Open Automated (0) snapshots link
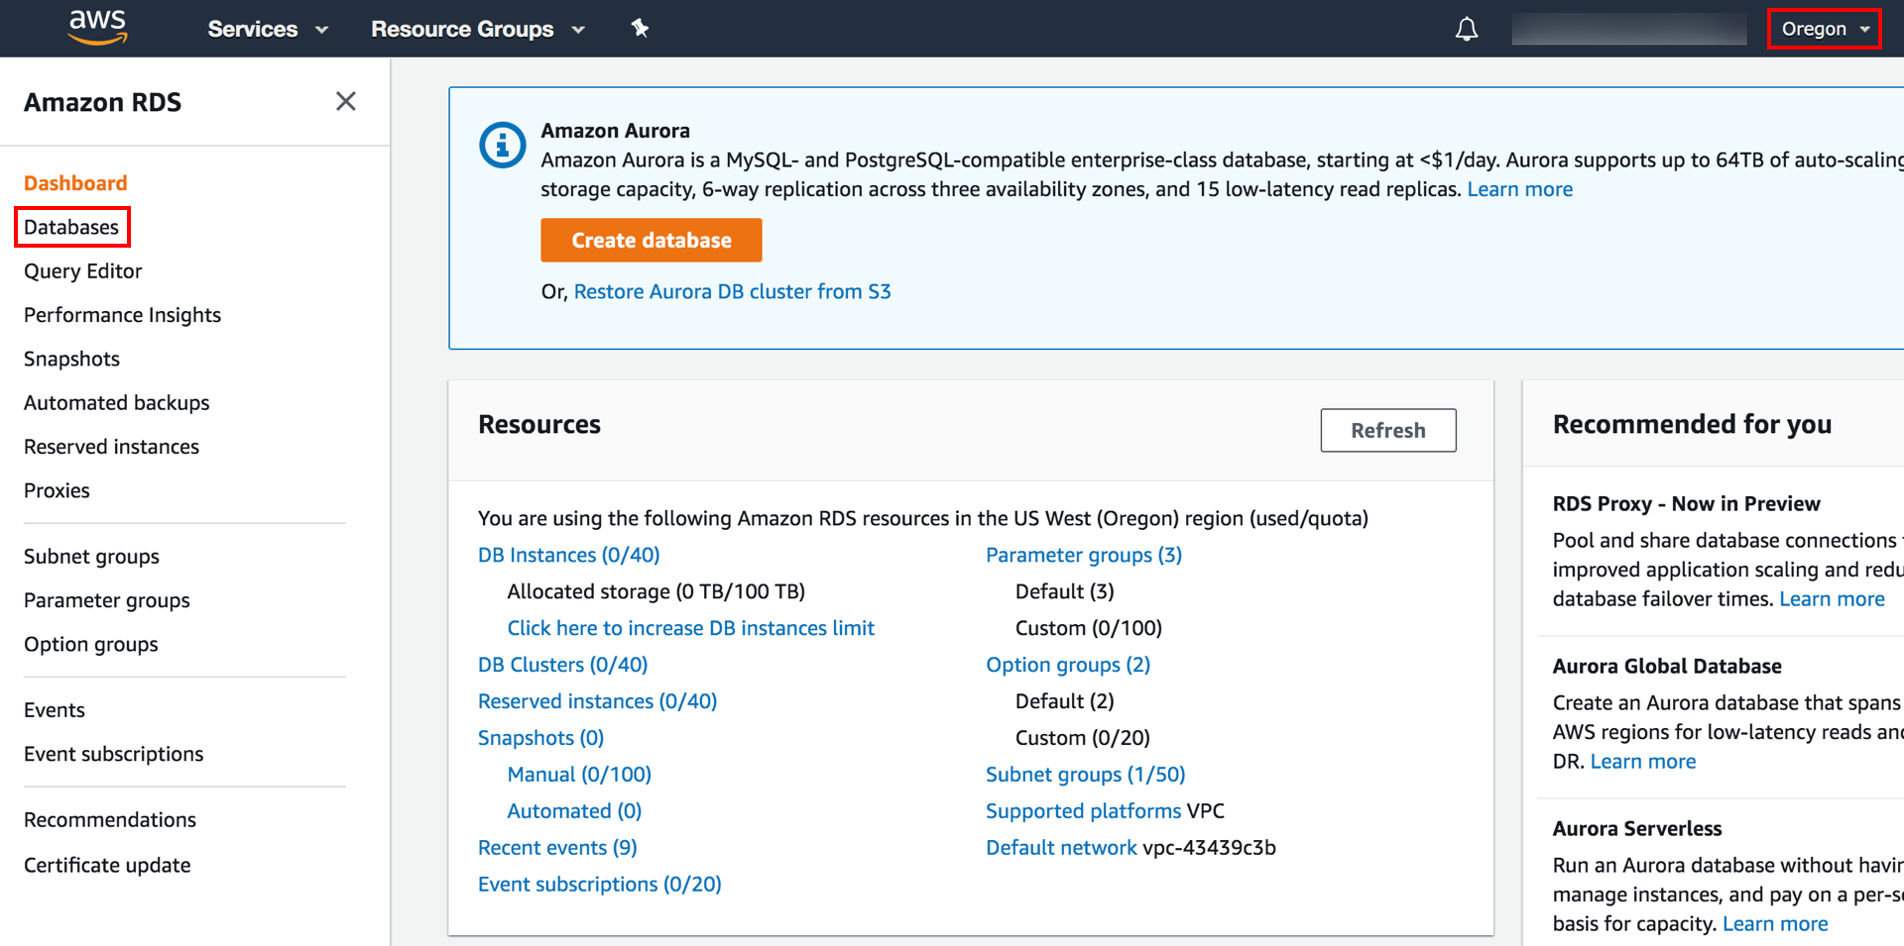 click(574, 811)
